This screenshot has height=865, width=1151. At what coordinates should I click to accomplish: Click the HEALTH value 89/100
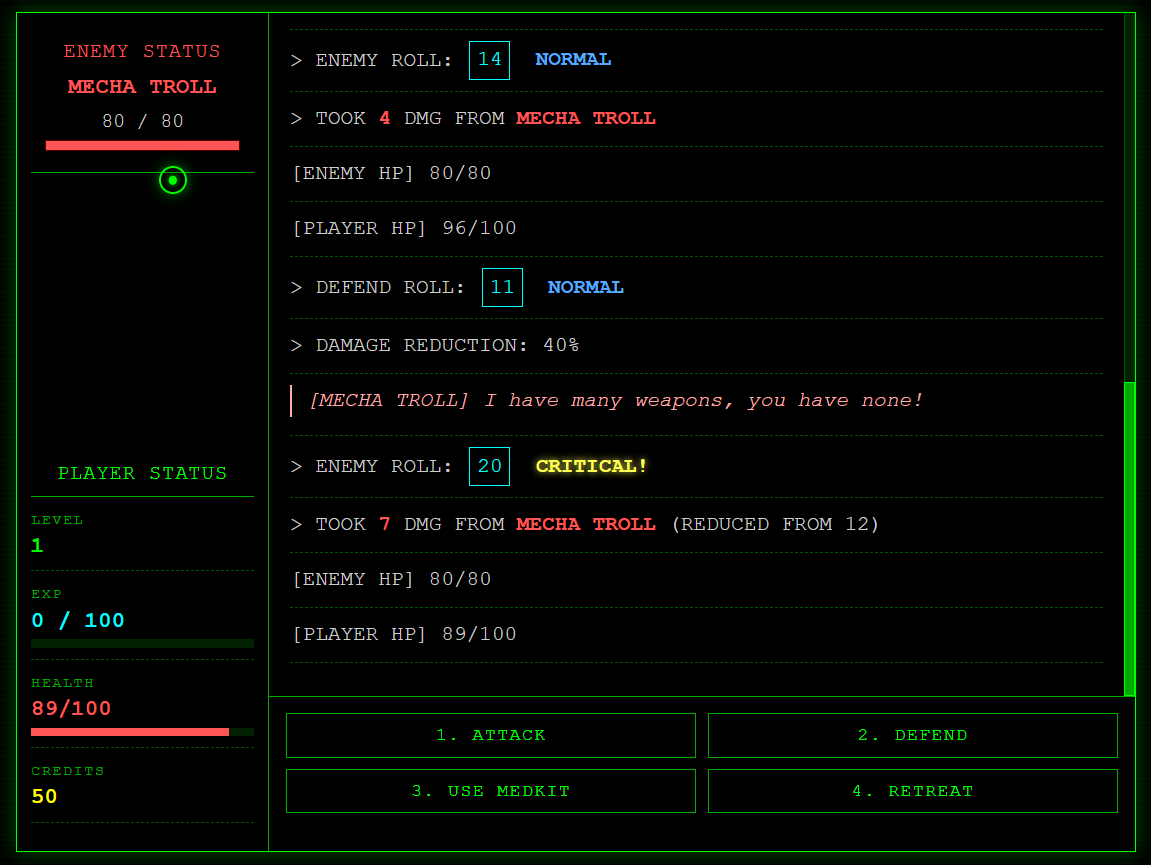[x=71, y=709]
